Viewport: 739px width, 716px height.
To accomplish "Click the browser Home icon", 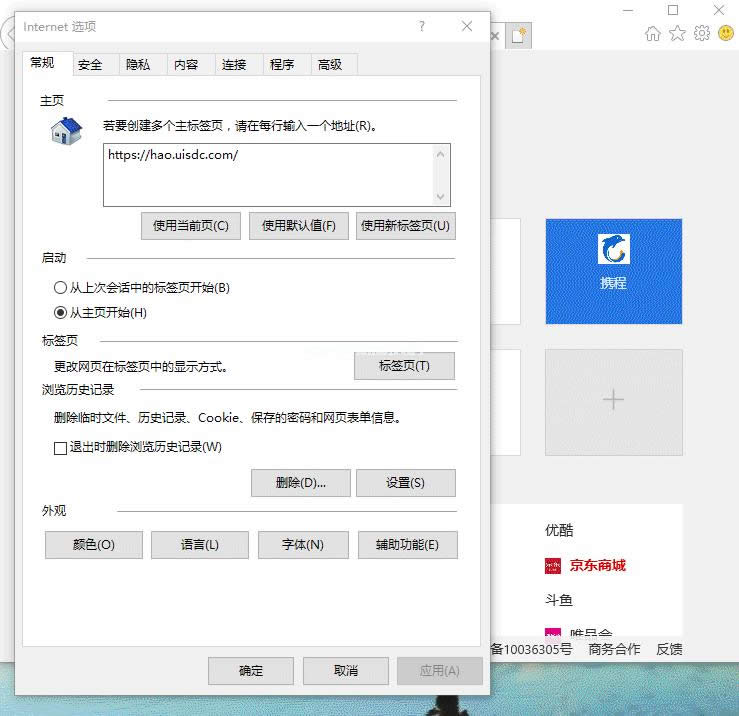I will pyautogui.click(x=653, y=34).
